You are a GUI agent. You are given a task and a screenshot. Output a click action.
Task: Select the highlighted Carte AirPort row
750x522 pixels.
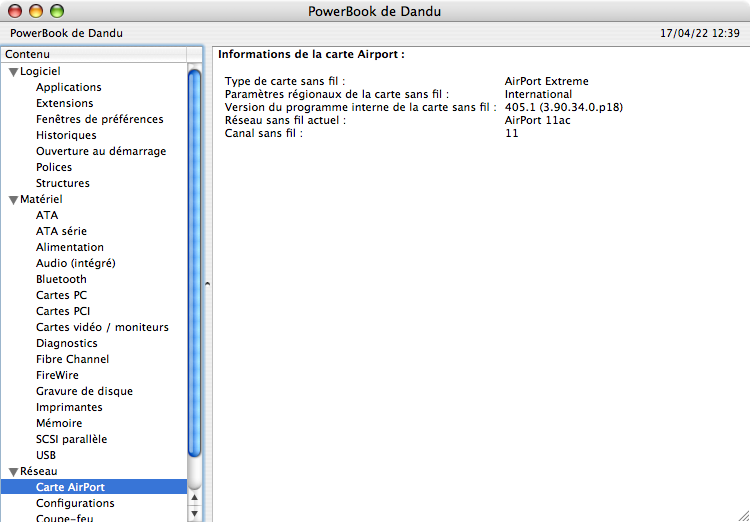point(94,487)
